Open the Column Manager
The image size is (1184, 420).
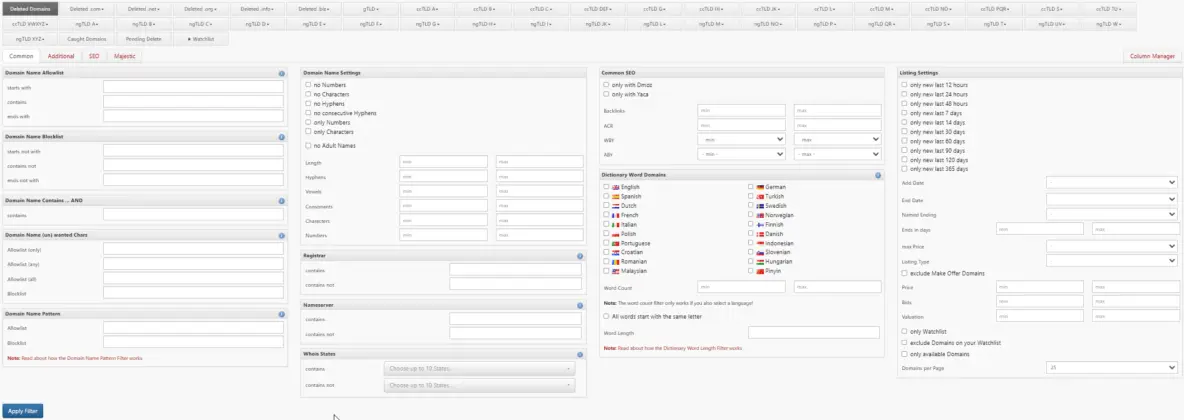click(x=1152, y=56)
